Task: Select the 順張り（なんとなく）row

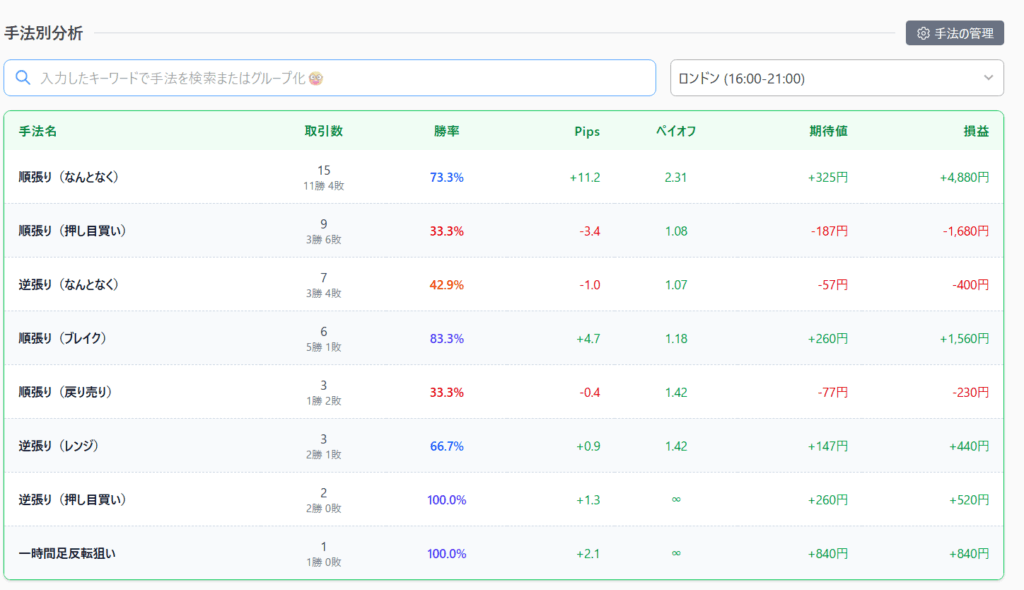Action: click(x=70, y=177)
